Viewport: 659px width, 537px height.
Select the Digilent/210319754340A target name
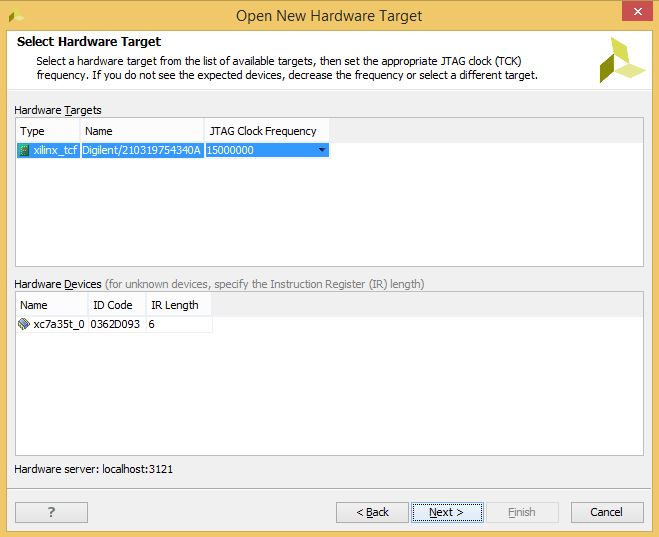pyautogui.click(x=141, y=150)
